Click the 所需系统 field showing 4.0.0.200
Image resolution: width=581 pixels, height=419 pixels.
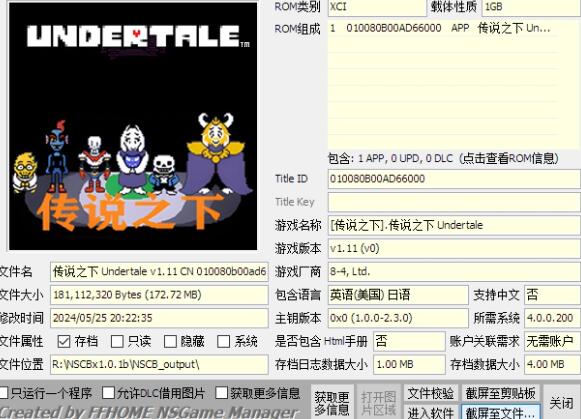point(552,318)
